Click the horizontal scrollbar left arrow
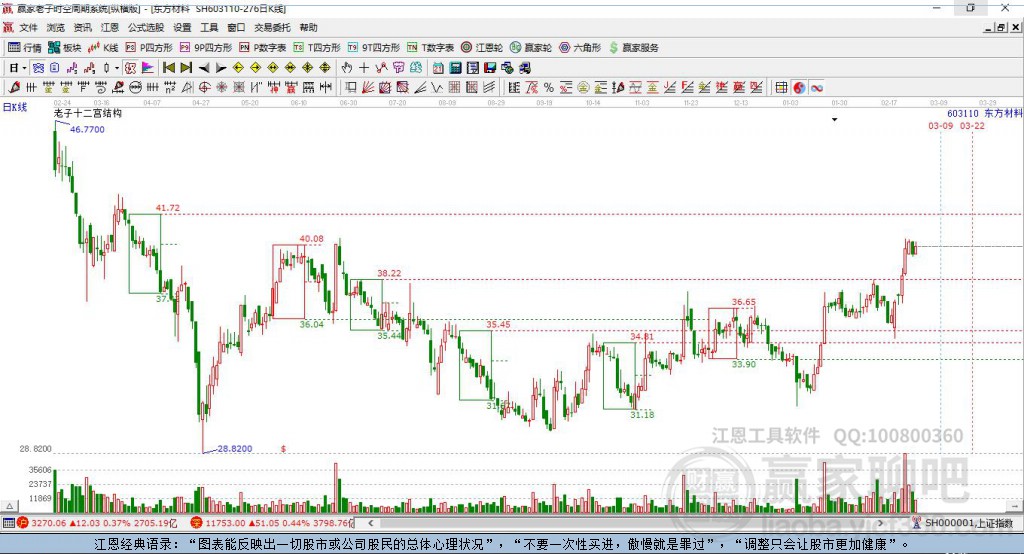Screen dimensions: 1024x554 pos(371,523)
